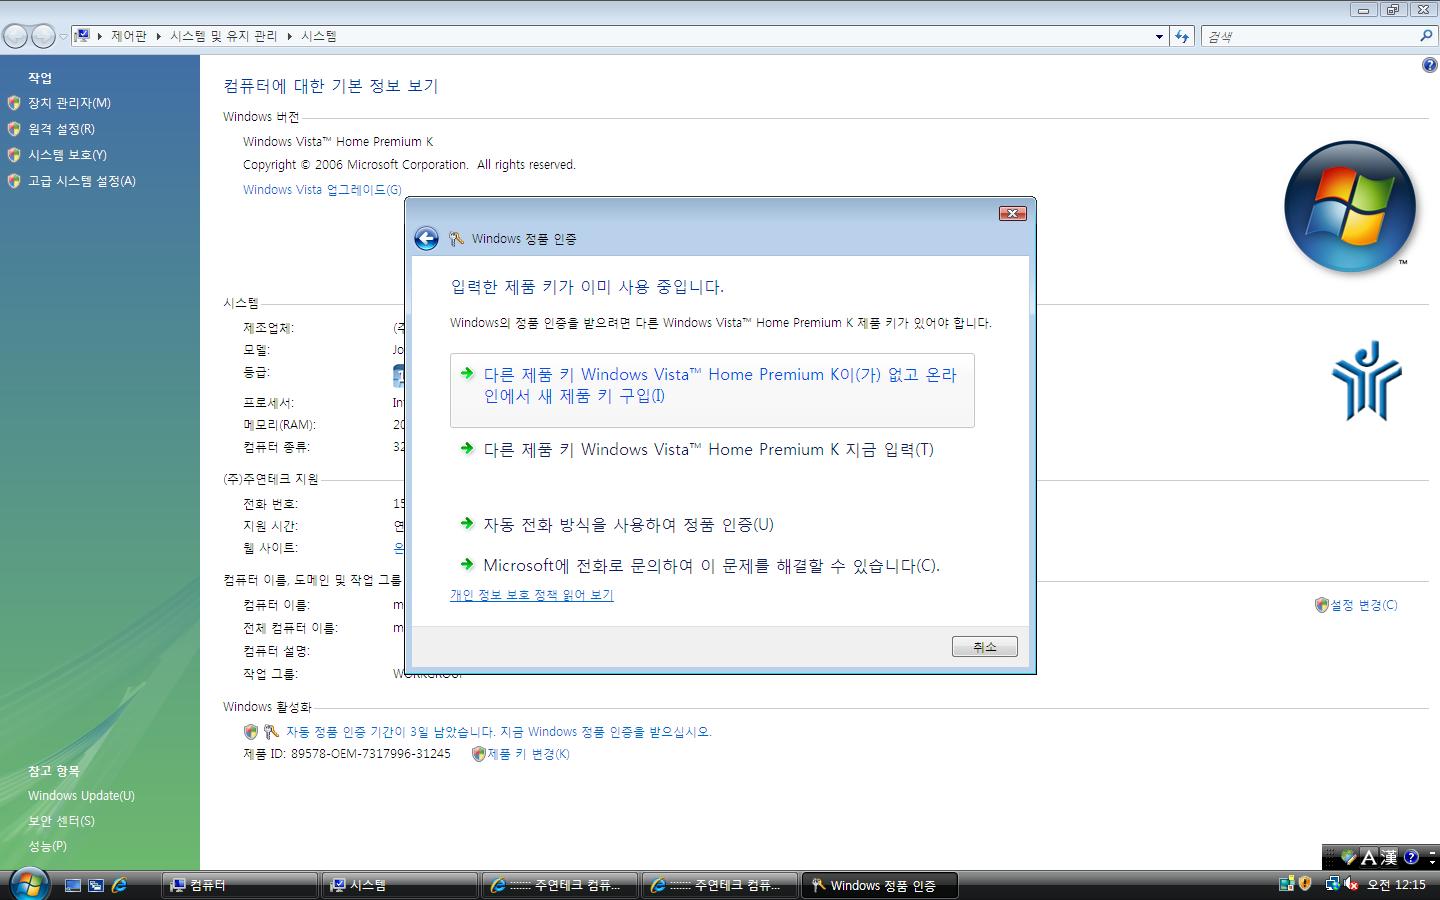Viewport: 1440px width, 900px height.
Task: Switch to the first 주연테크 컴퓨... IE taskbar button
Action: tap(560, 885)
